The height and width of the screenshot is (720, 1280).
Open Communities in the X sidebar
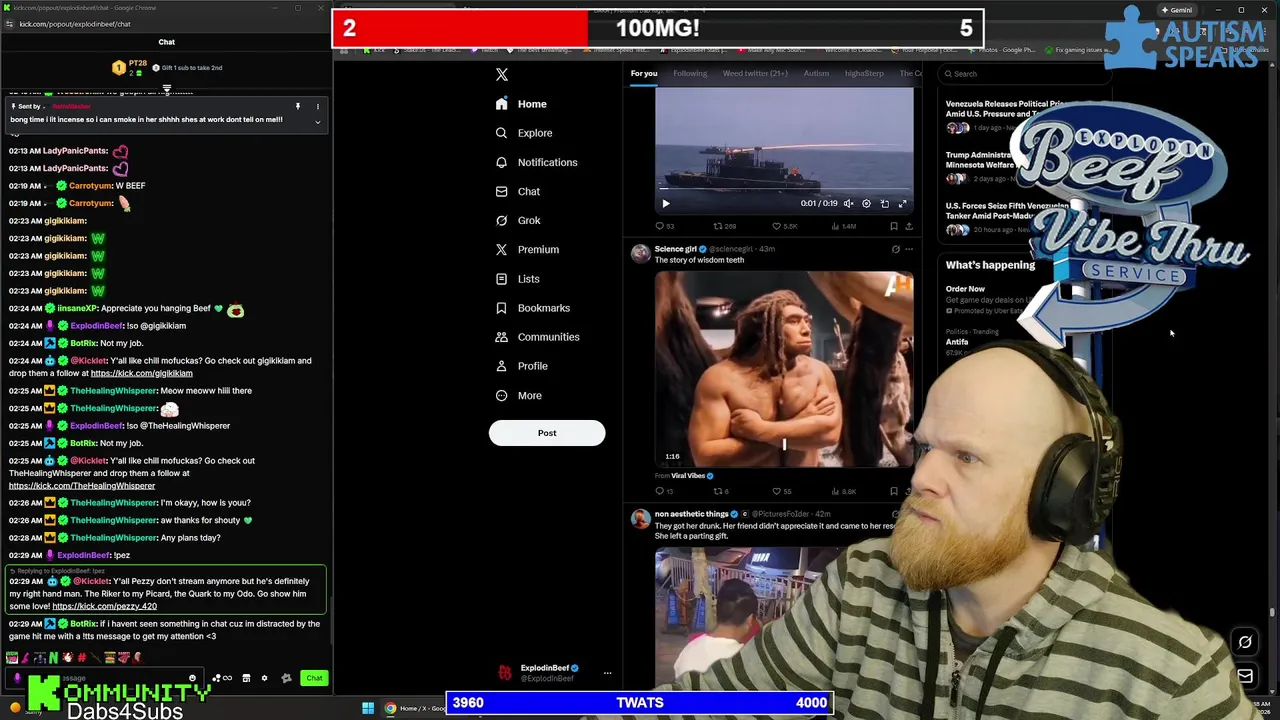[537, 337]
